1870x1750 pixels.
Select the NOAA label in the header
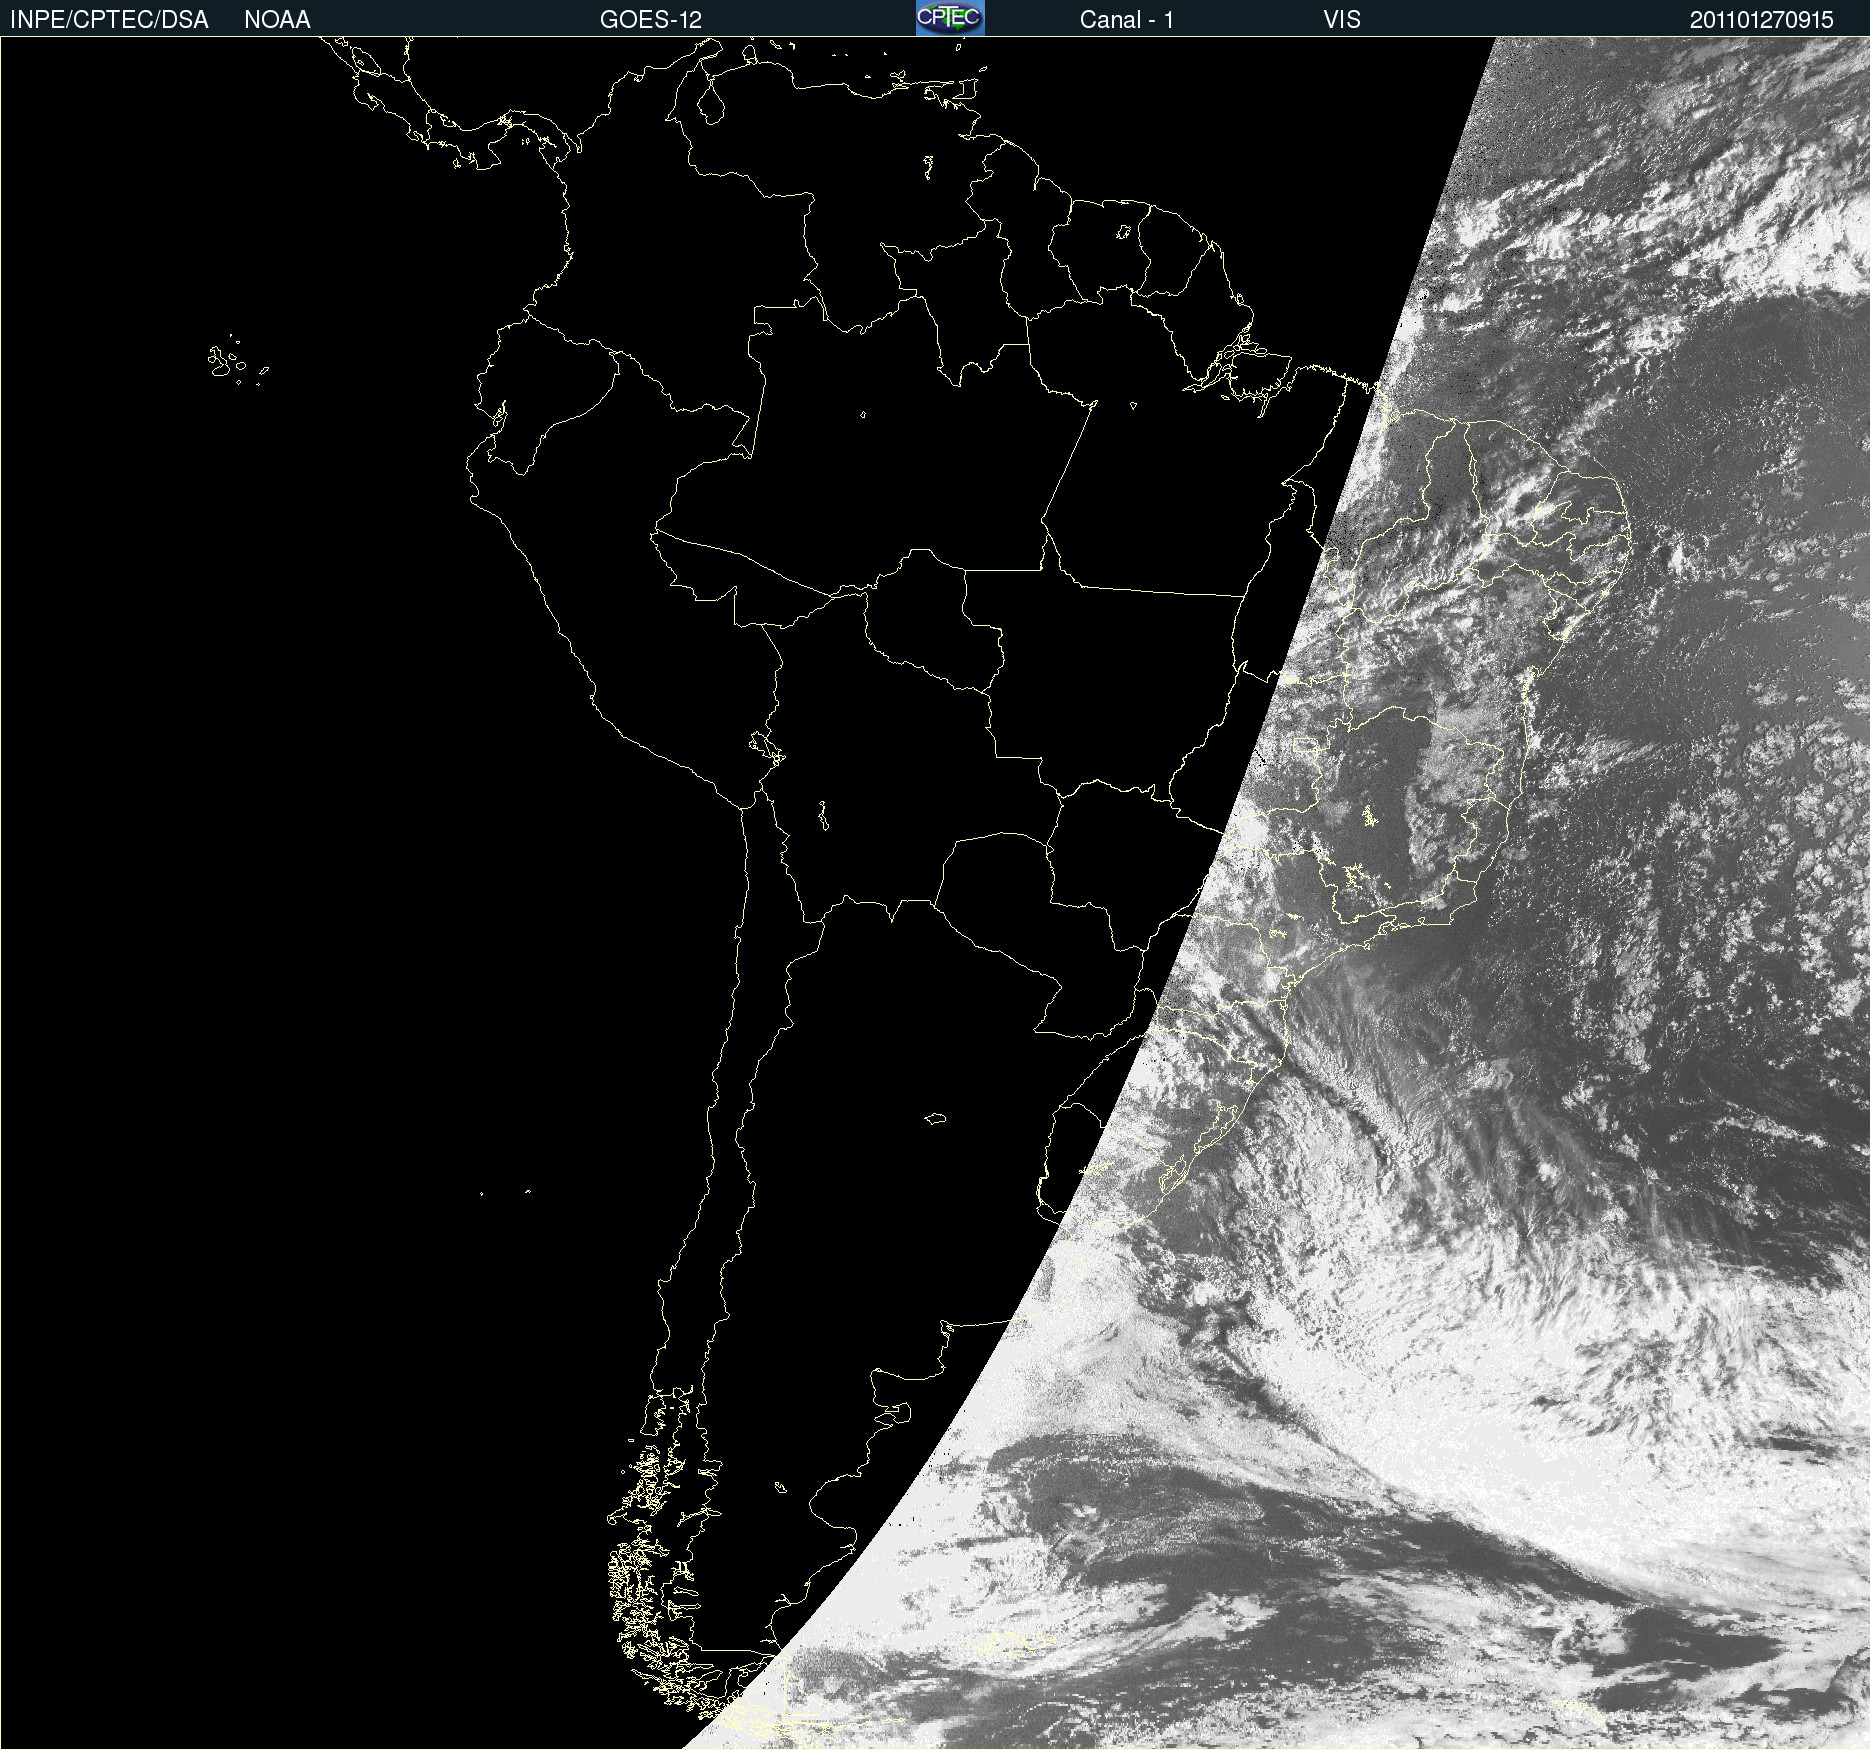pyautogui.click(x=277, y=20)
